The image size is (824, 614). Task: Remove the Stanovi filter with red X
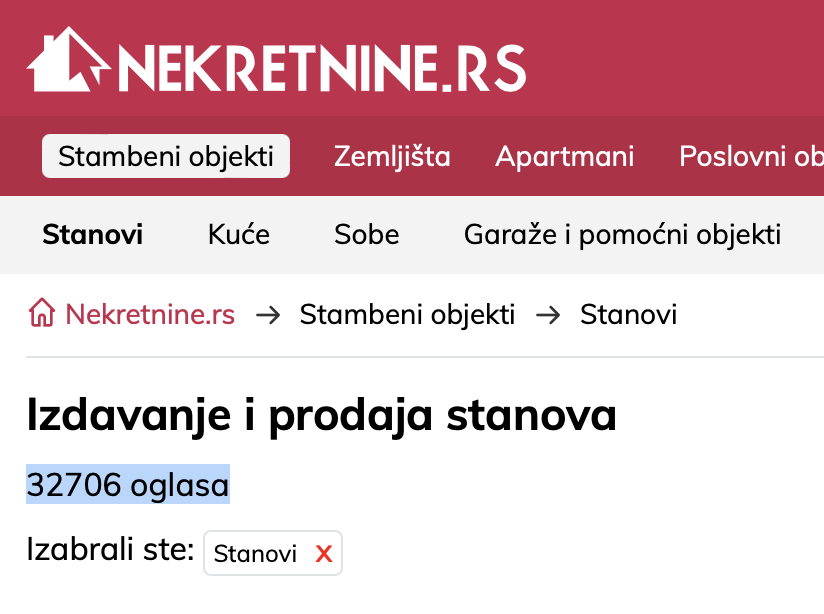click(x=323, y=554)
